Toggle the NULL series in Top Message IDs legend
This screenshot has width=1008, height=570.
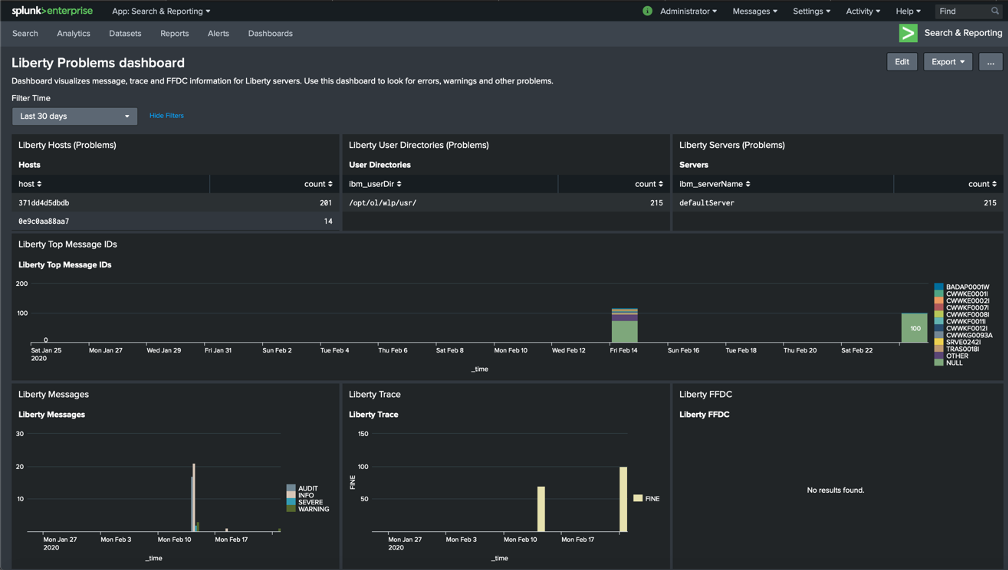[x=955, y=363]
